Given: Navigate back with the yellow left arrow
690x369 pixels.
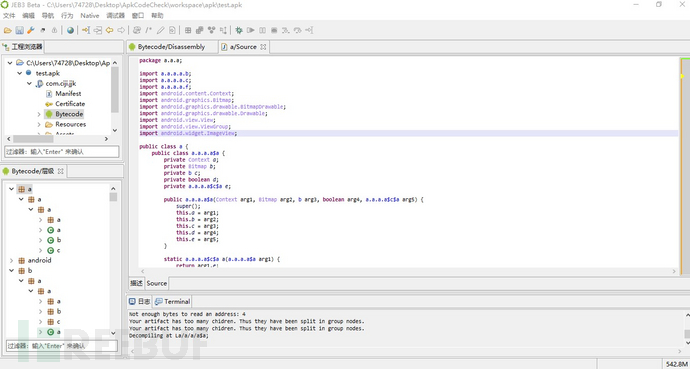Looking at the screenshot, I should click(x=110, y=30).
